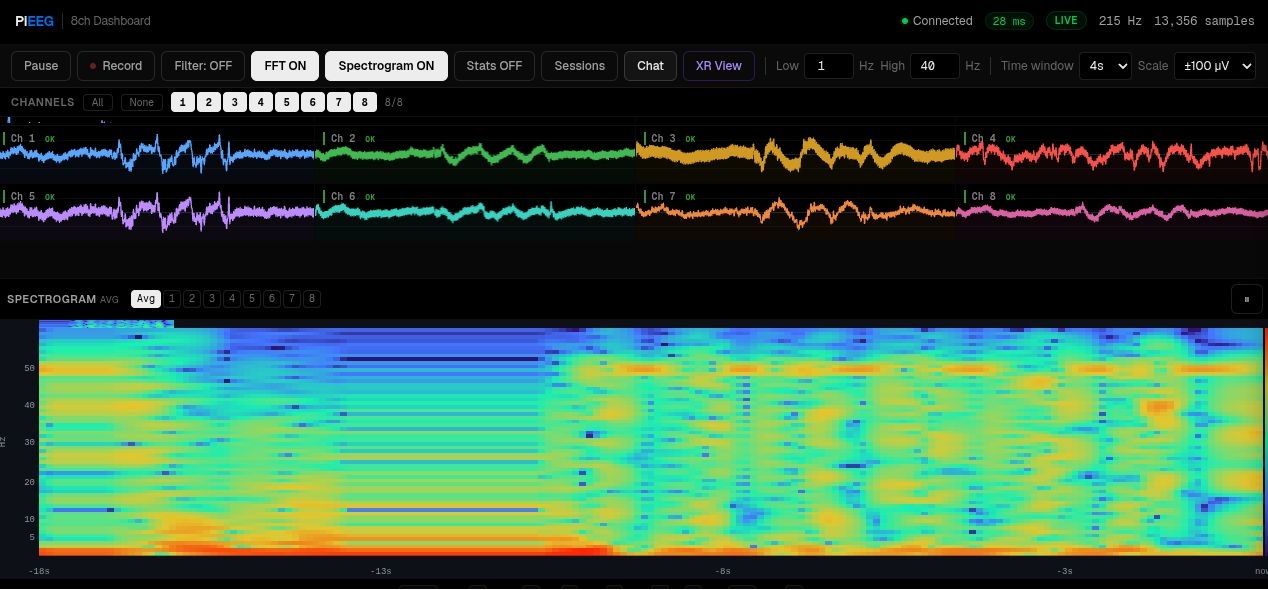
Task: Toggle channel 1 in the channels row
Action: point(183,102)
